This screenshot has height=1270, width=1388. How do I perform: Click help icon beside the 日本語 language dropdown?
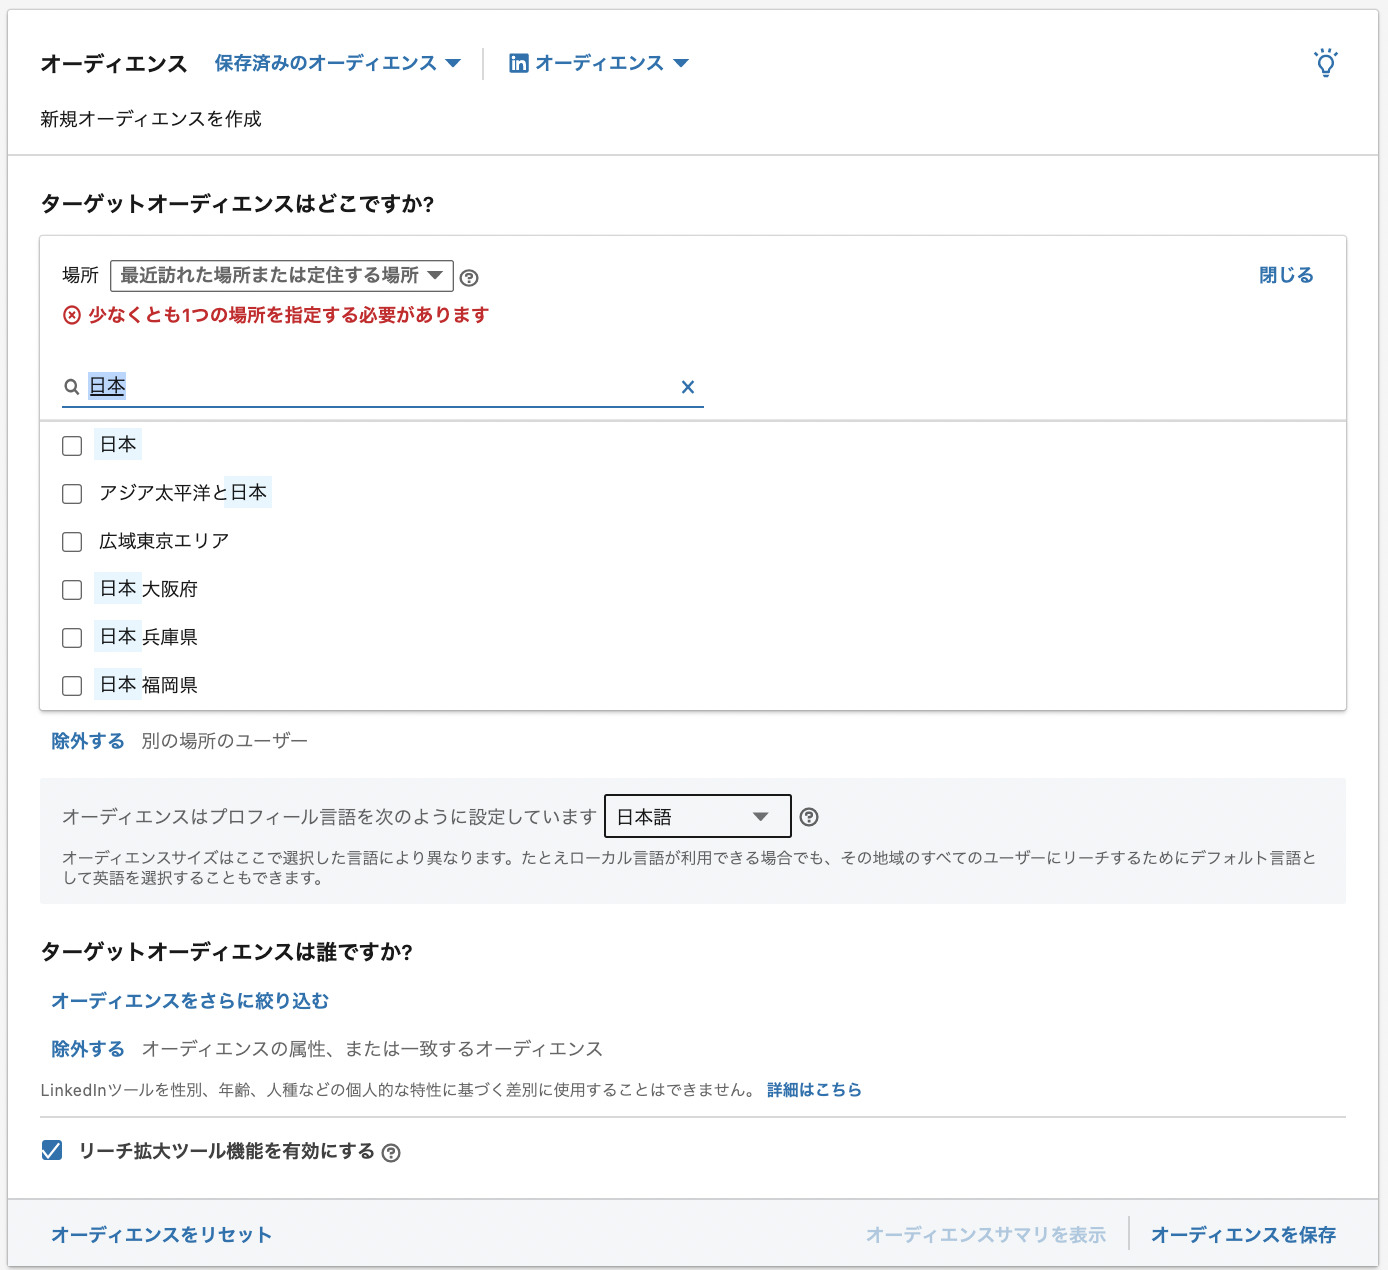[809, 817]
